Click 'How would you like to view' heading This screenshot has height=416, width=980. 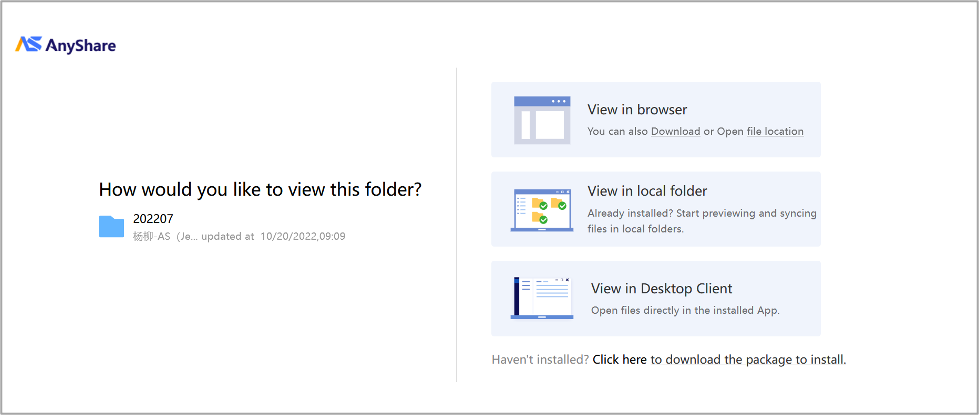point(260,189)
